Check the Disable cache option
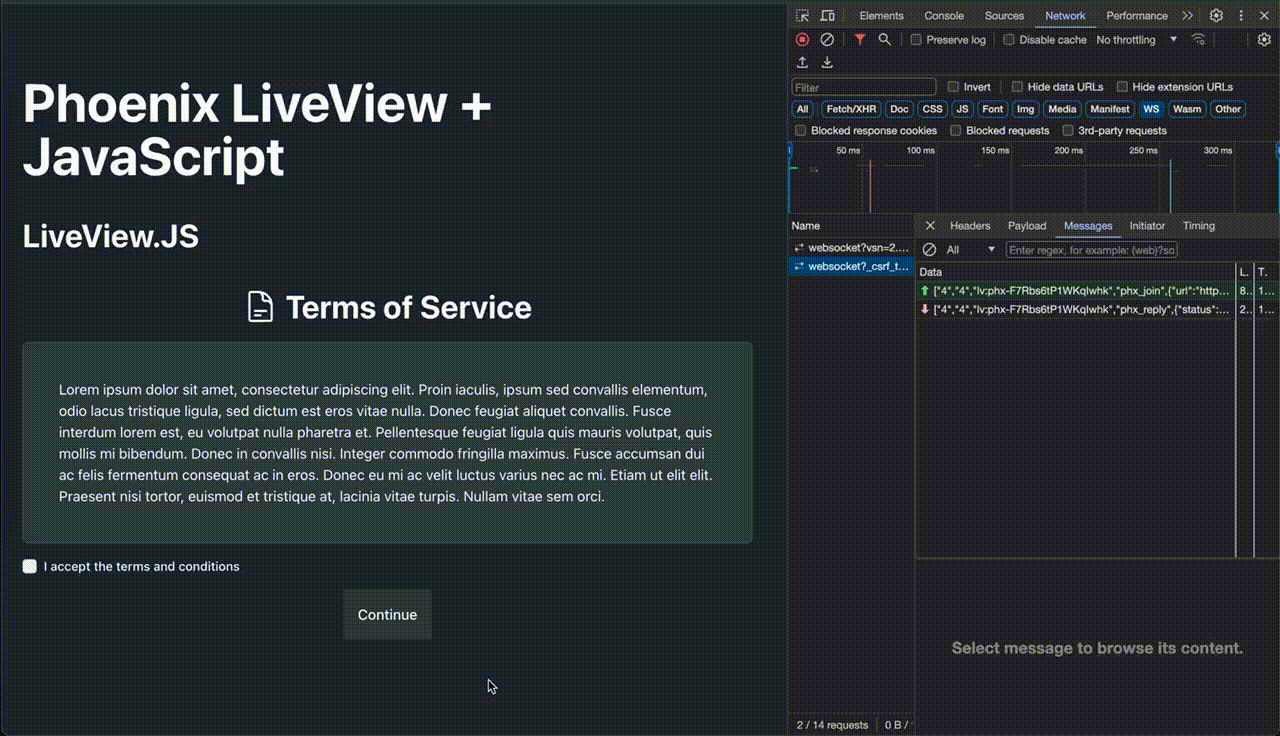The height and width of the screenshot is (736, 1280). point(1009,40)
